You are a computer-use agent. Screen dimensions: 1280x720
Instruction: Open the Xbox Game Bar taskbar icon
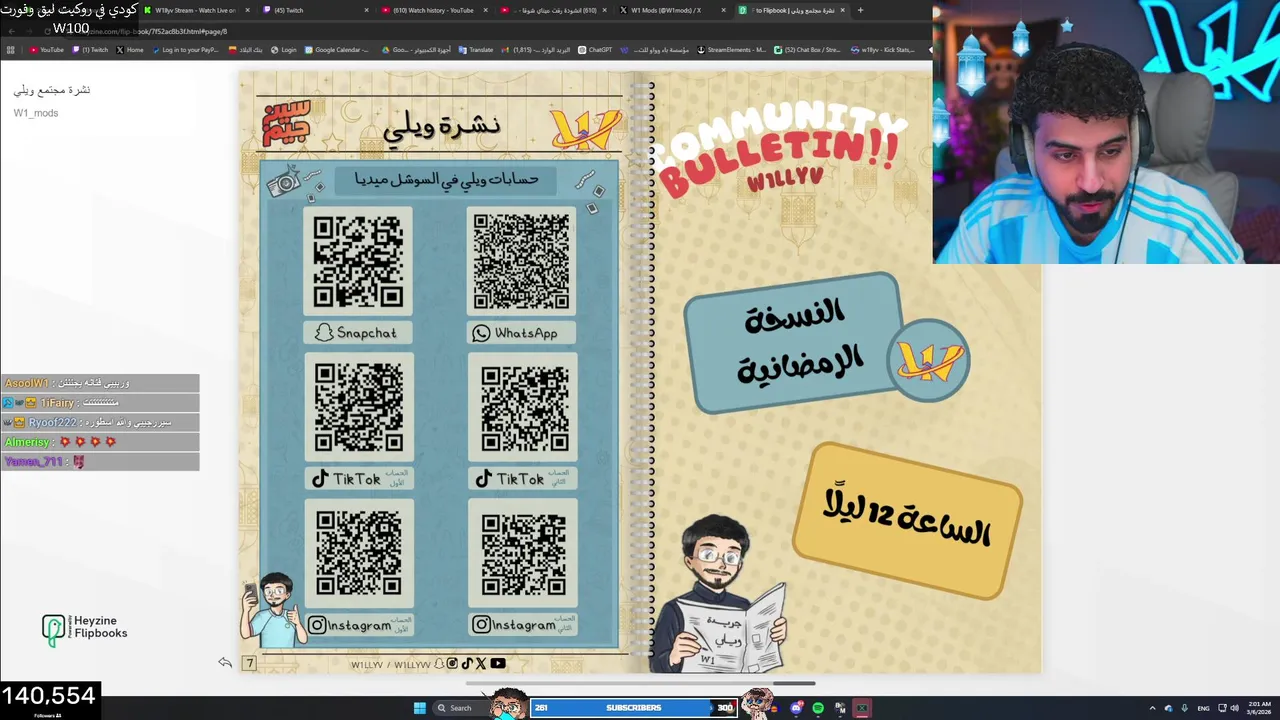pyautogui.click(x=862, y=708)
